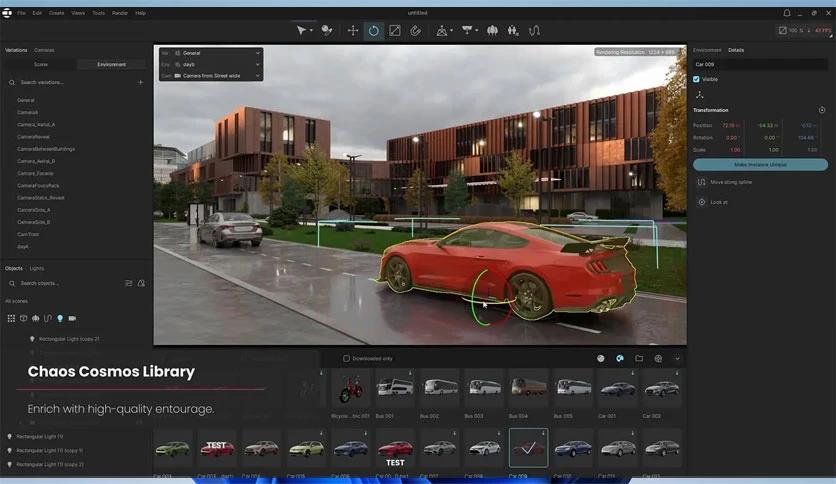Click the arrow selection tool
Screen dimensions: 836x484
click(x=302, y=31)
